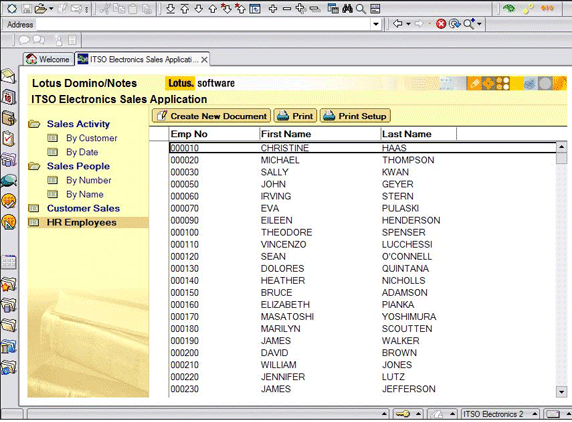Open the dropdown arrow next to Open folder icon
The width and height of the screenshot is (572, 422).
(51, 8)
